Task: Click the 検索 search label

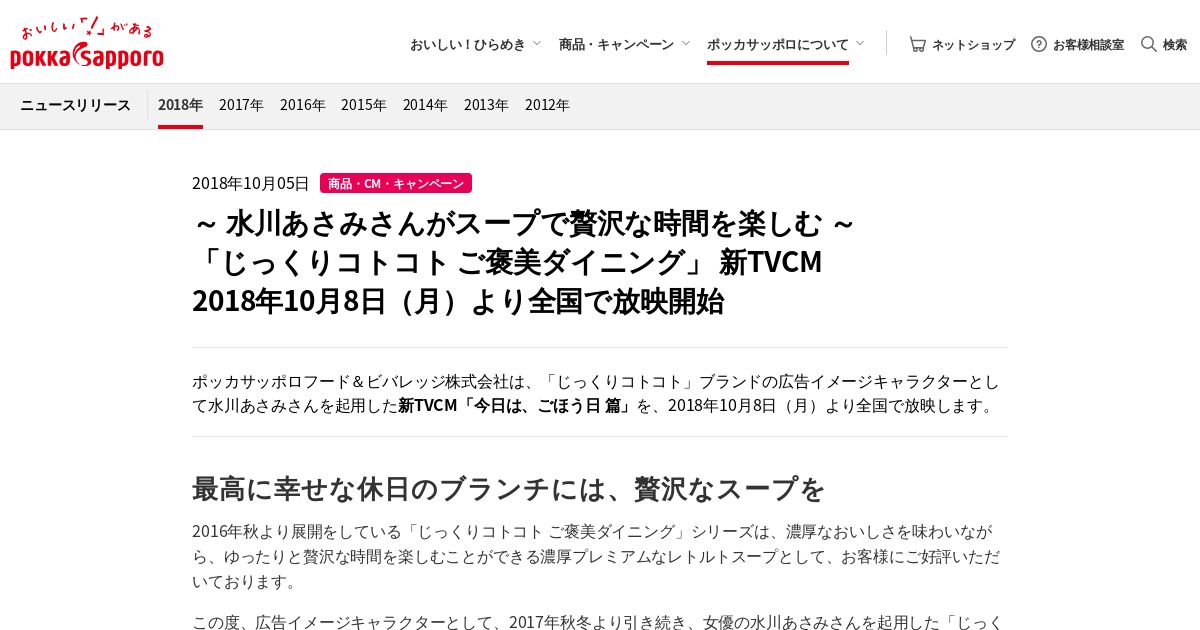Action: coord(1175,44)
